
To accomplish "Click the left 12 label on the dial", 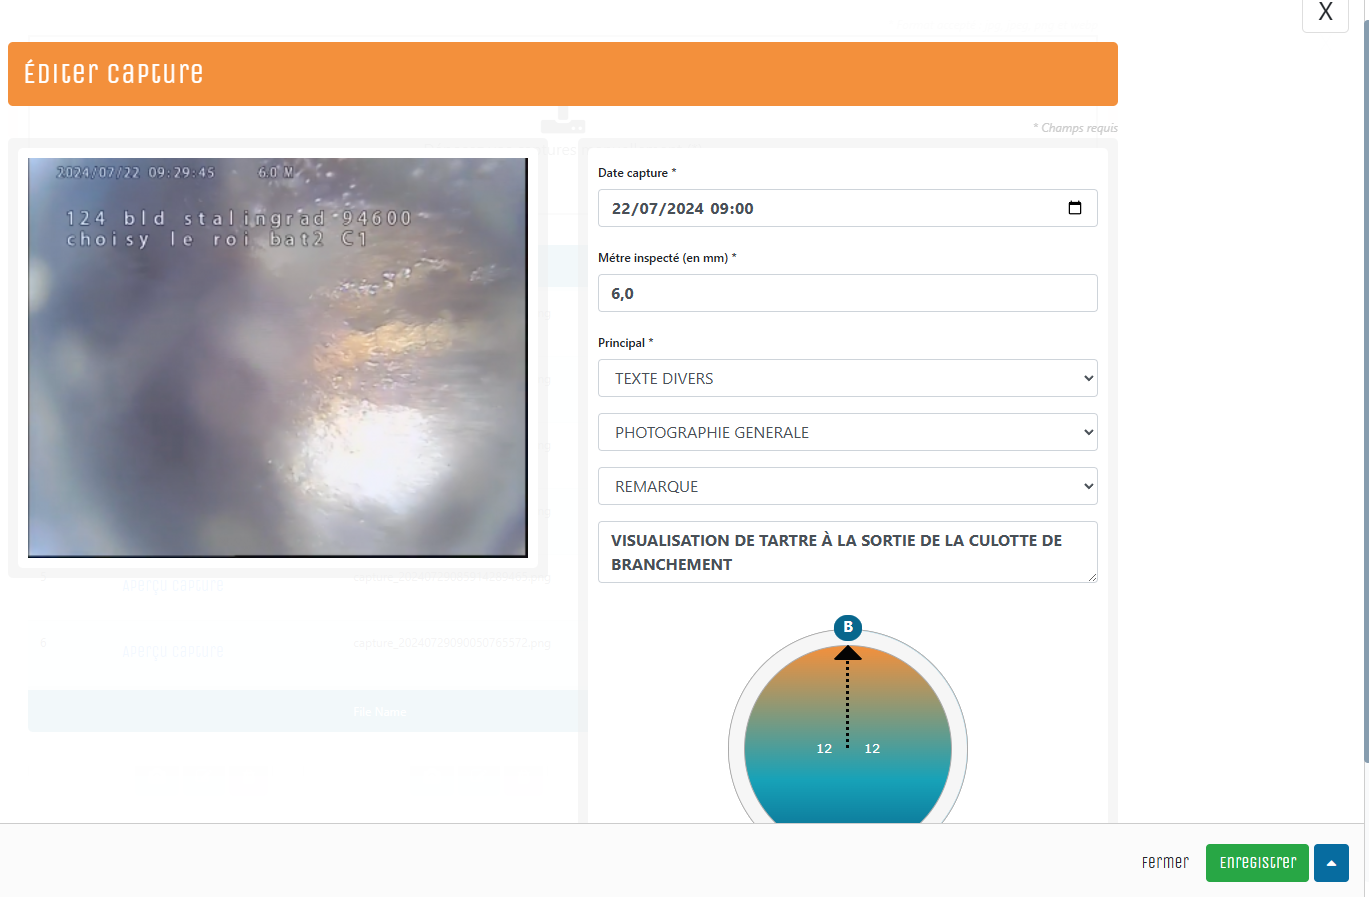I will point(824,748).
